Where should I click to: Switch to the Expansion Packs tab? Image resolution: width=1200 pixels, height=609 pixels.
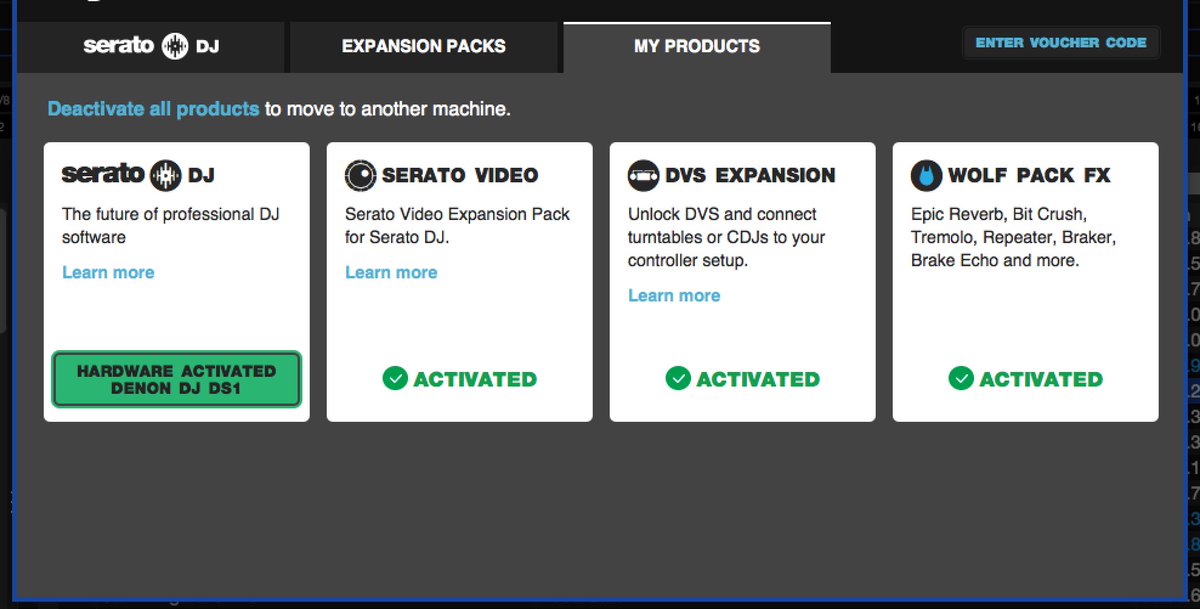pyautogui.click(x=424, y=46)
